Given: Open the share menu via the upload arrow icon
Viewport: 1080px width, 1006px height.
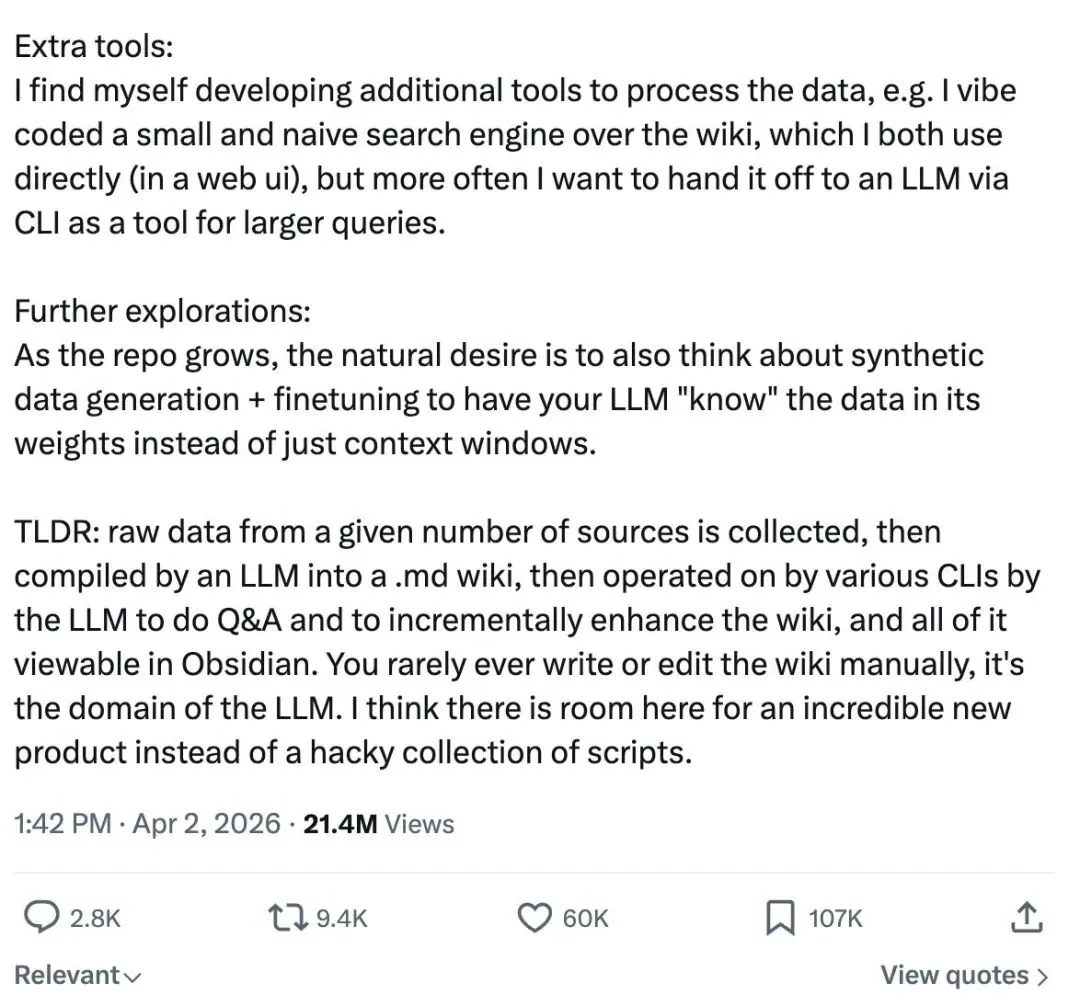Looking at the screenshot, I should pyautogui.click(x=1026, y=917).
